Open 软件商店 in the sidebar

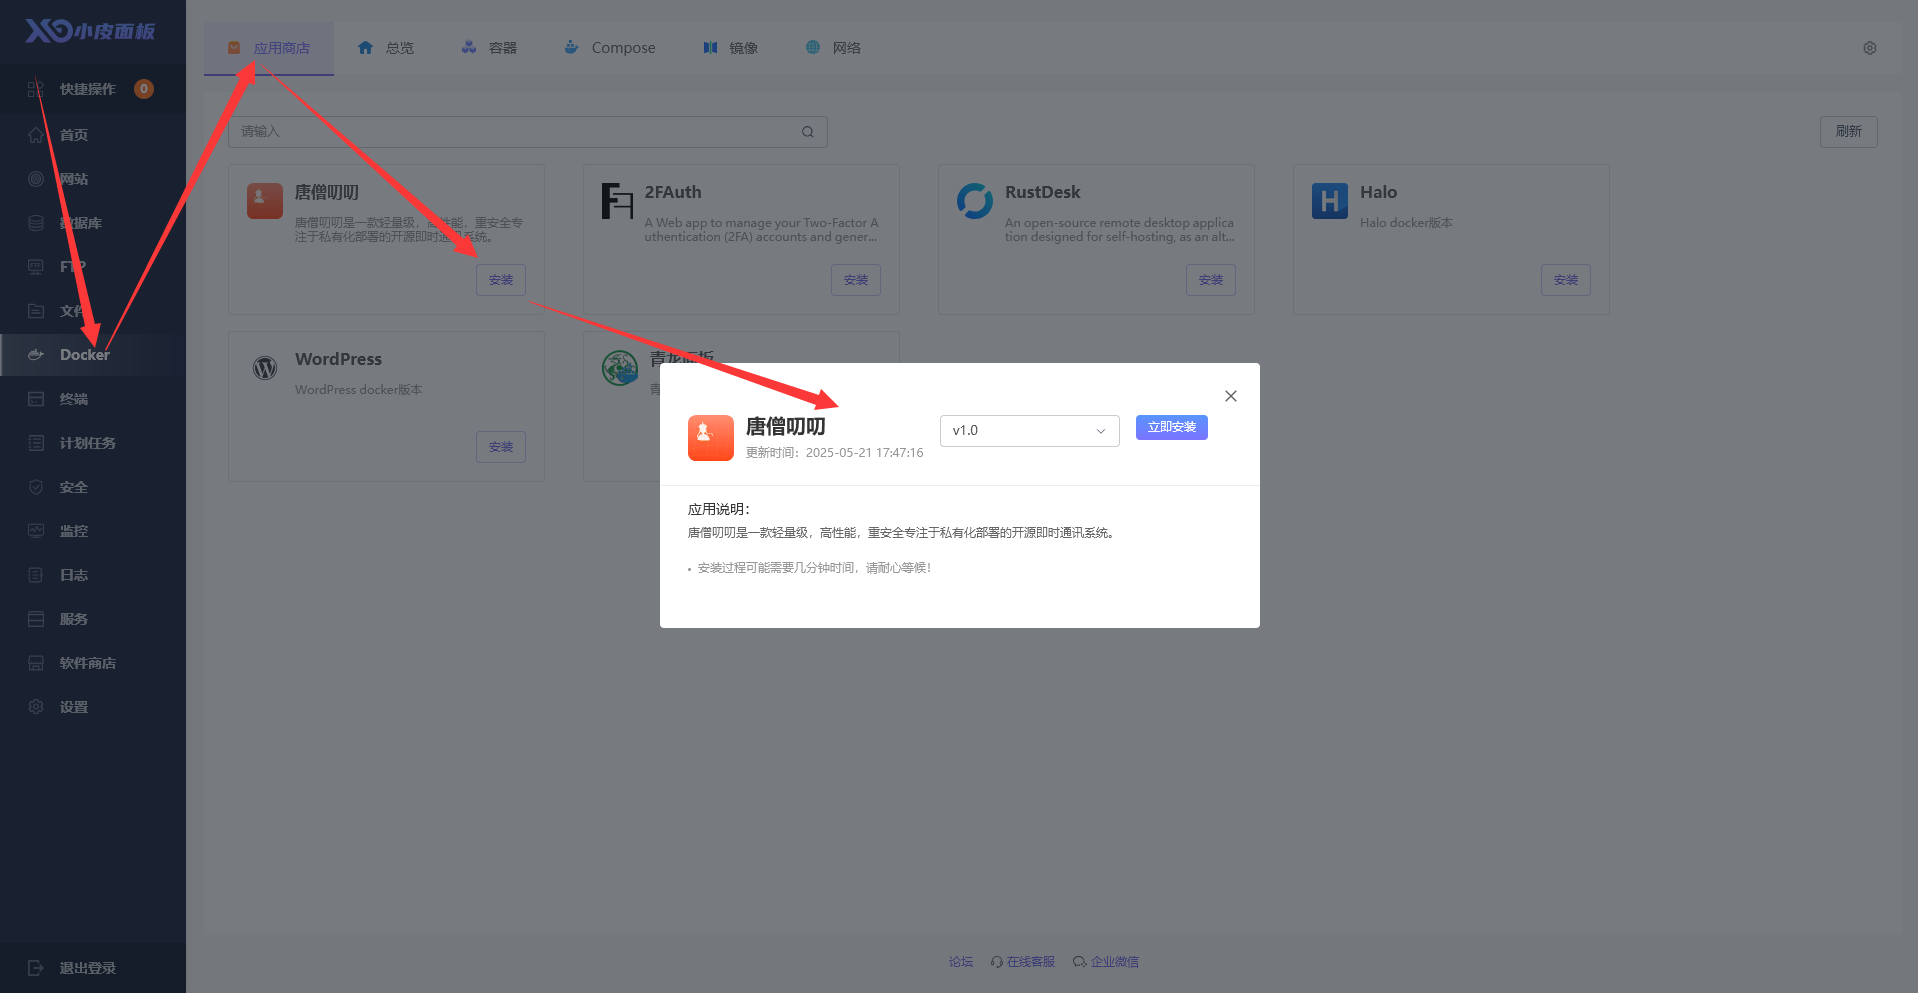click(x=87, y=663)
